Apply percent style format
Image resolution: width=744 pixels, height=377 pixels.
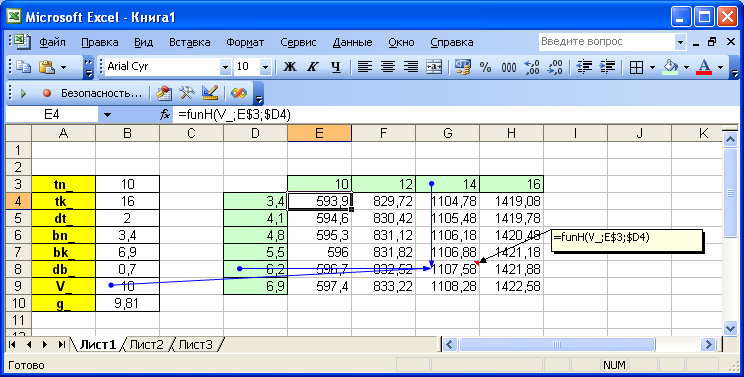[x=485, y=67]
